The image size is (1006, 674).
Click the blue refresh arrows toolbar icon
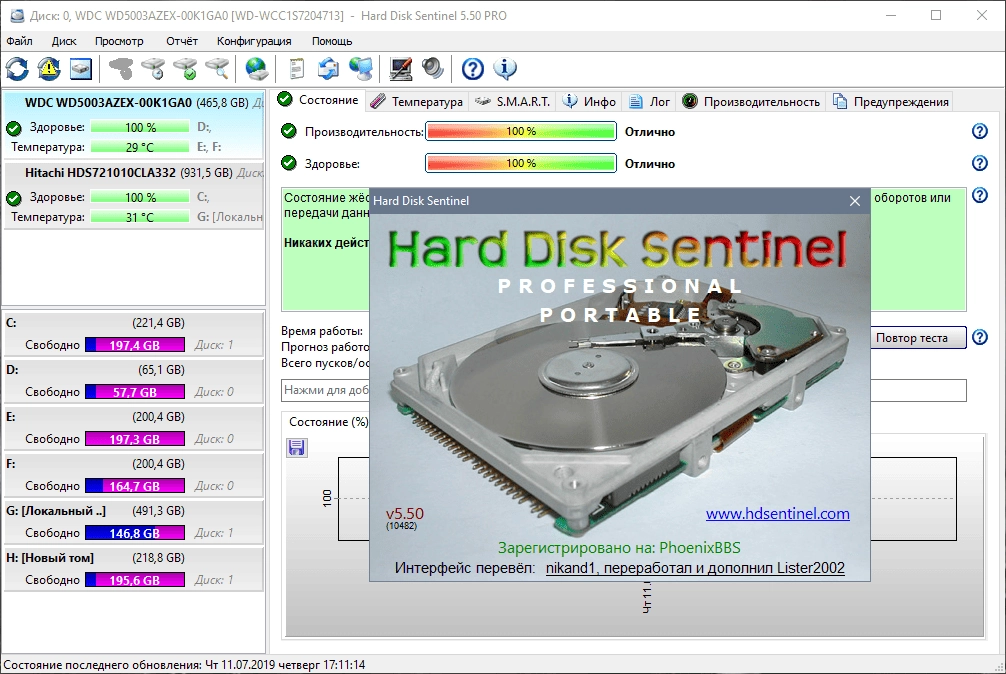point(17,69)
